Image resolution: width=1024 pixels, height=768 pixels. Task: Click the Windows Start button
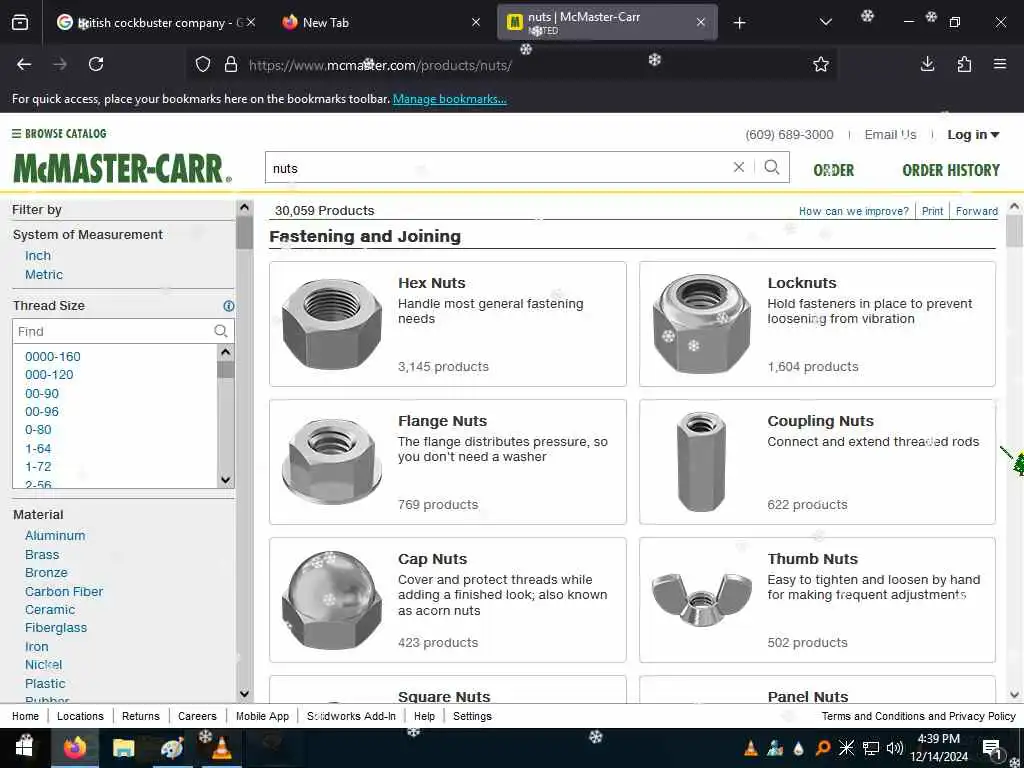tap(25, 747)
